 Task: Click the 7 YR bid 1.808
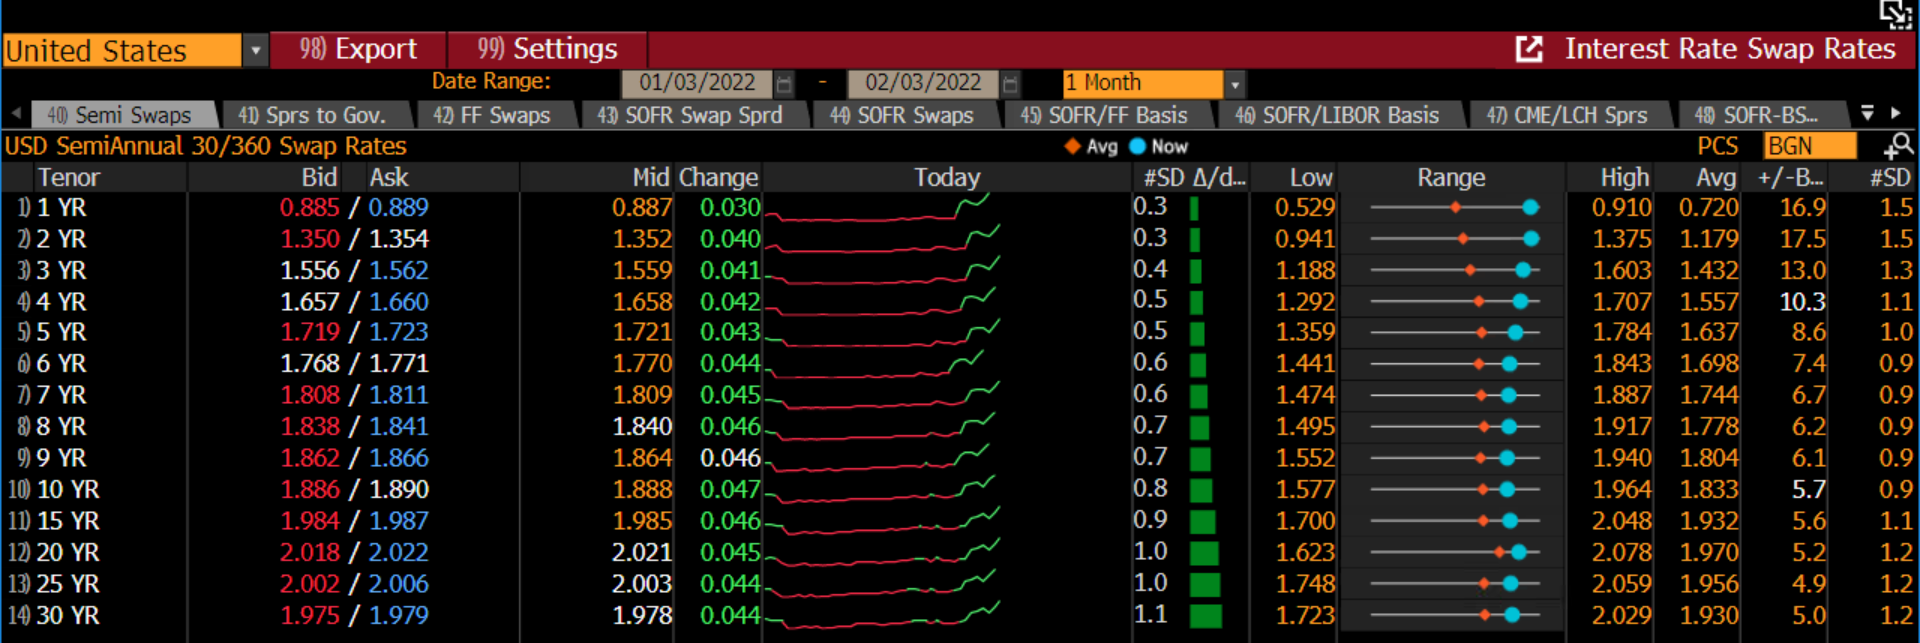pyautogui.click(x=310, y=396)
